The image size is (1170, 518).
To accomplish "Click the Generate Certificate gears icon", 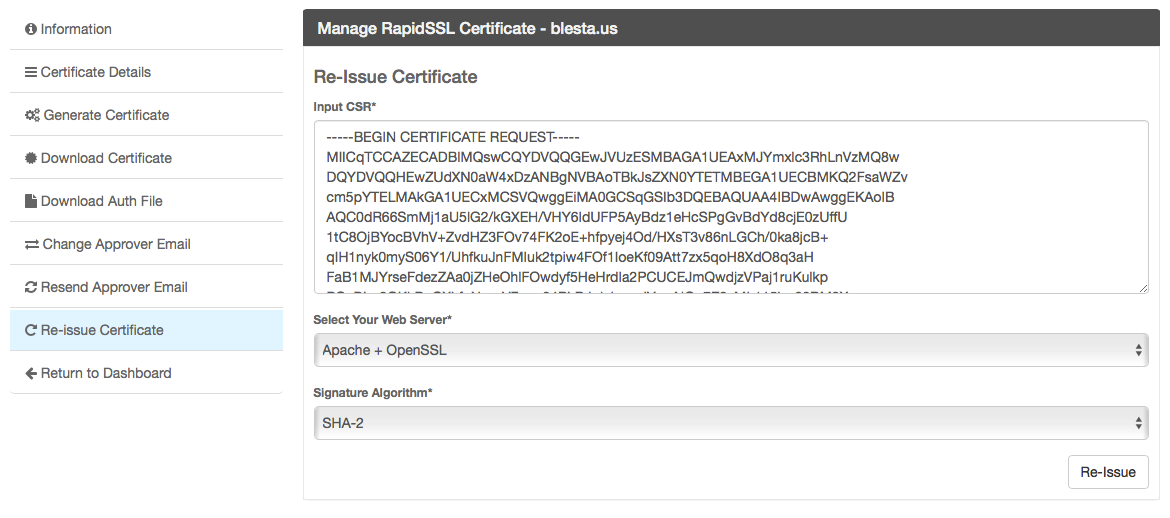I will pos(32,116).
